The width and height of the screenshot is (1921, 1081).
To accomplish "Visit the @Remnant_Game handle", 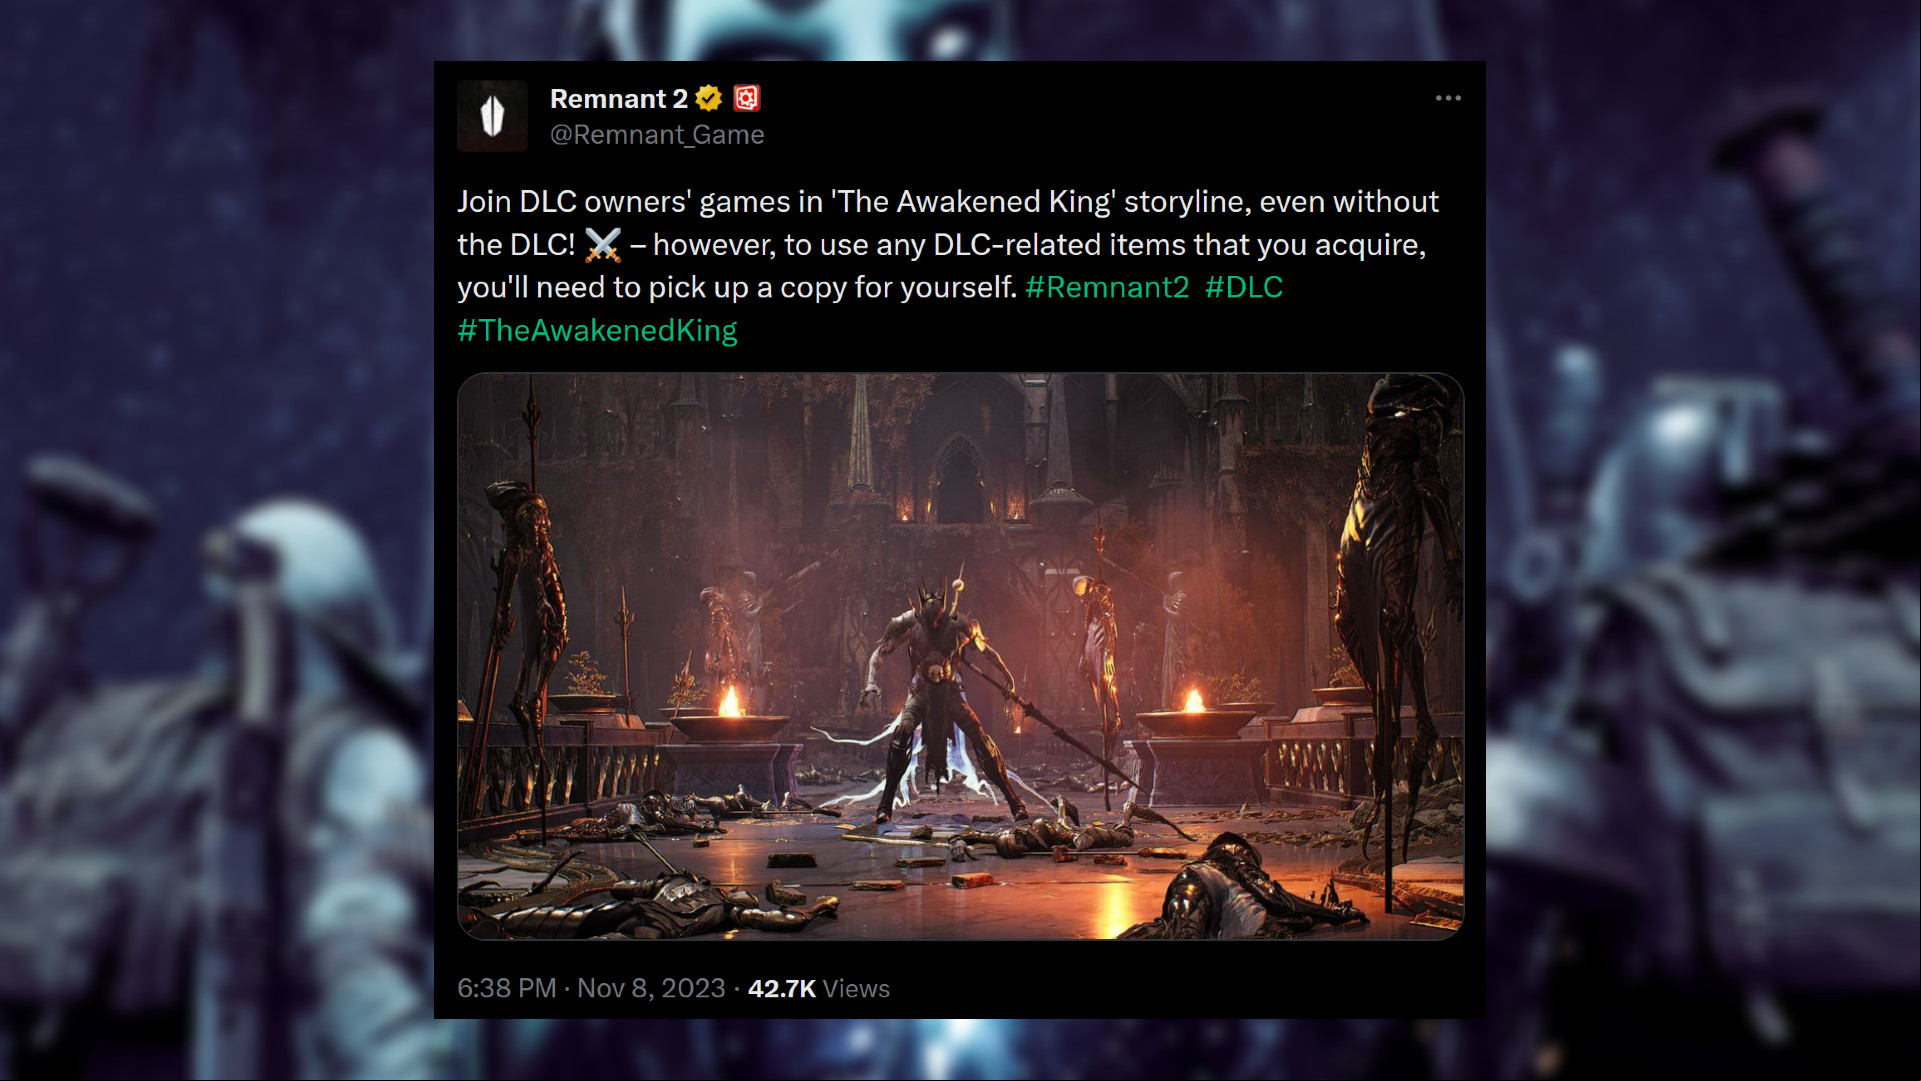I will point(657,135).
